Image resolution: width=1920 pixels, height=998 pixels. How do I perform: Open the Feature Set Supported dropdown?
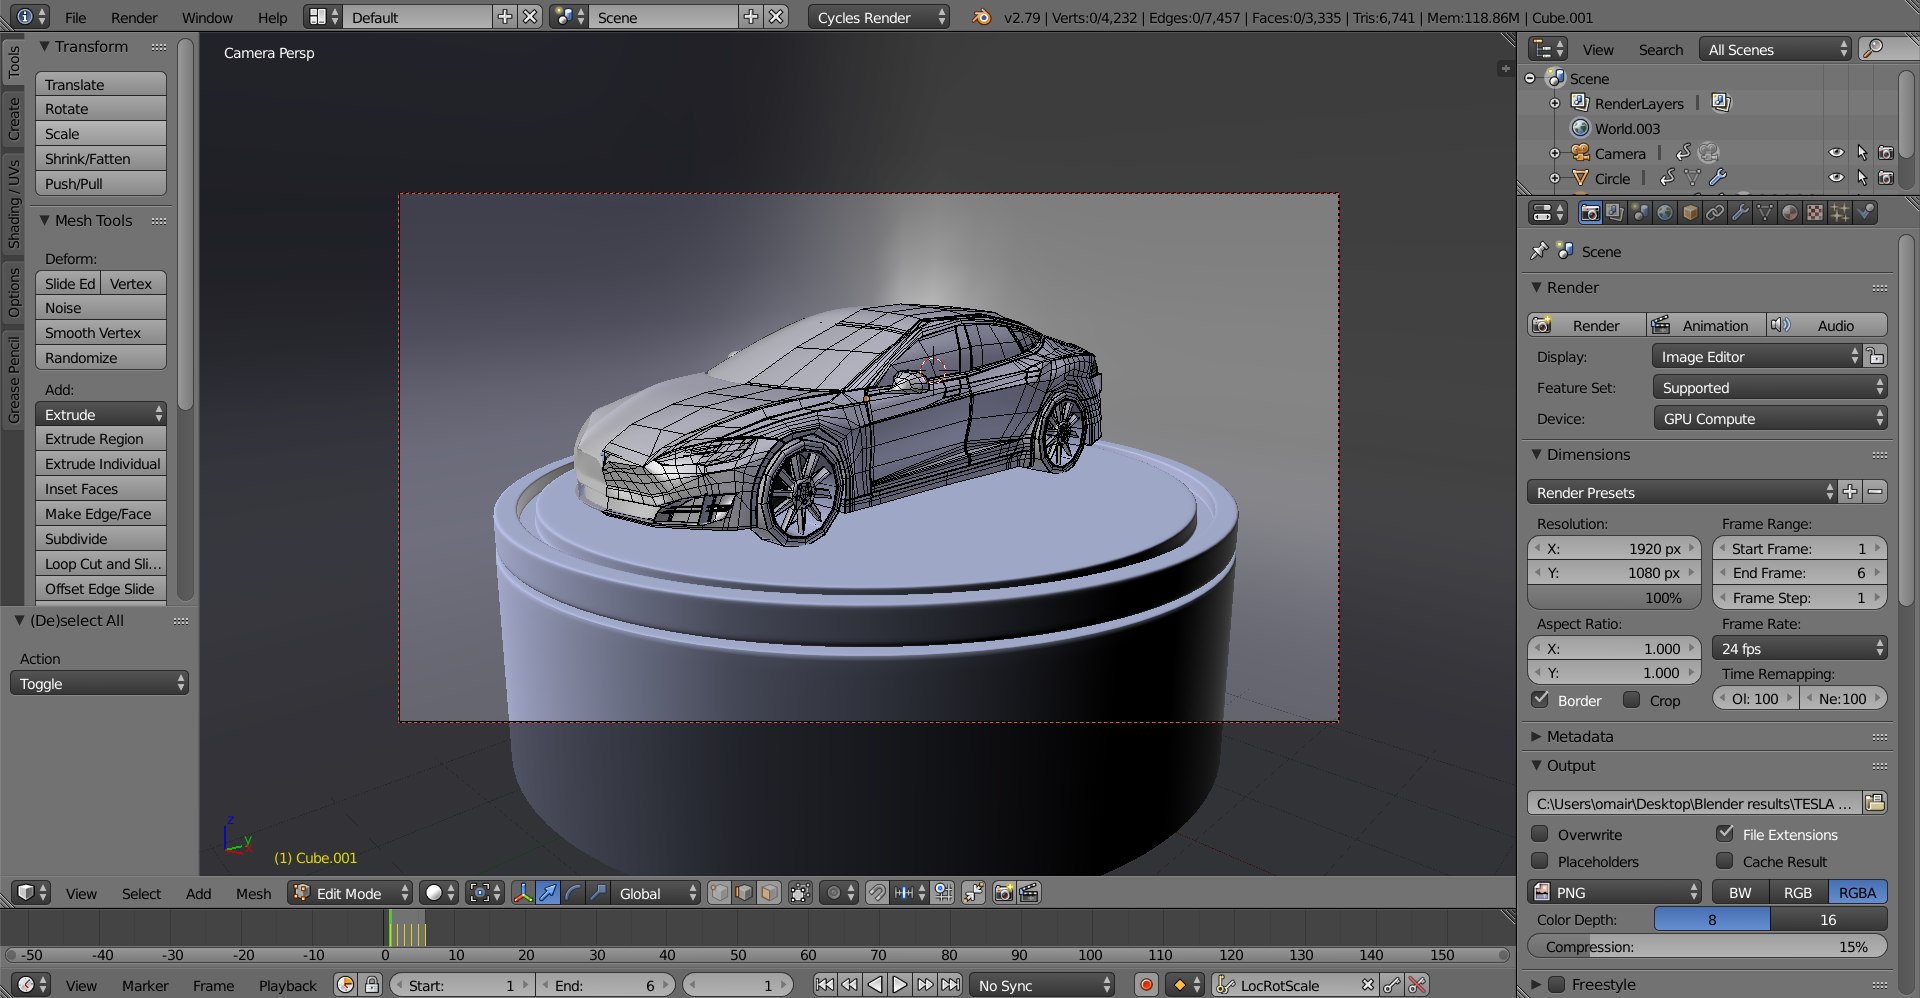(1770, 388)
